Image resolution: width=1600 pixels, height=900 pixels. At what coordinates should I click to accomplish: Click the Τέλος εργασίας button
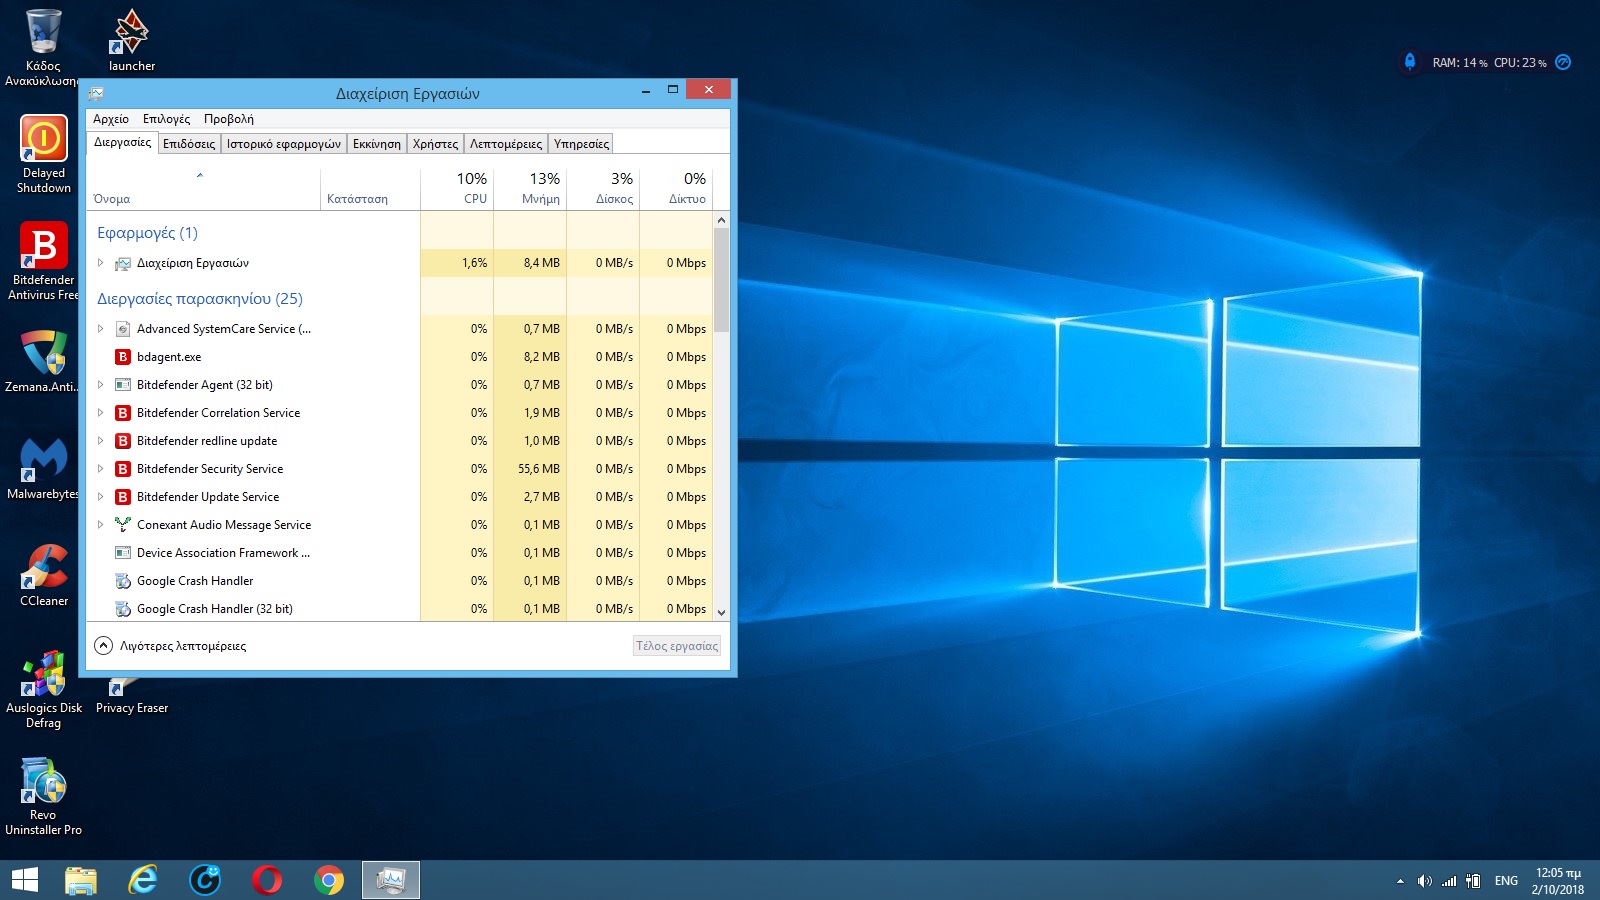click(677, 646)
